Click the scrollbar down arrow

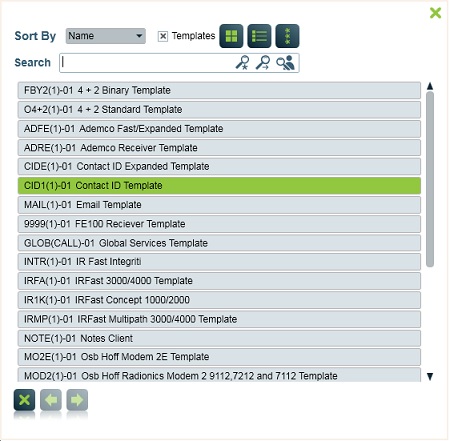pos(430,377)
